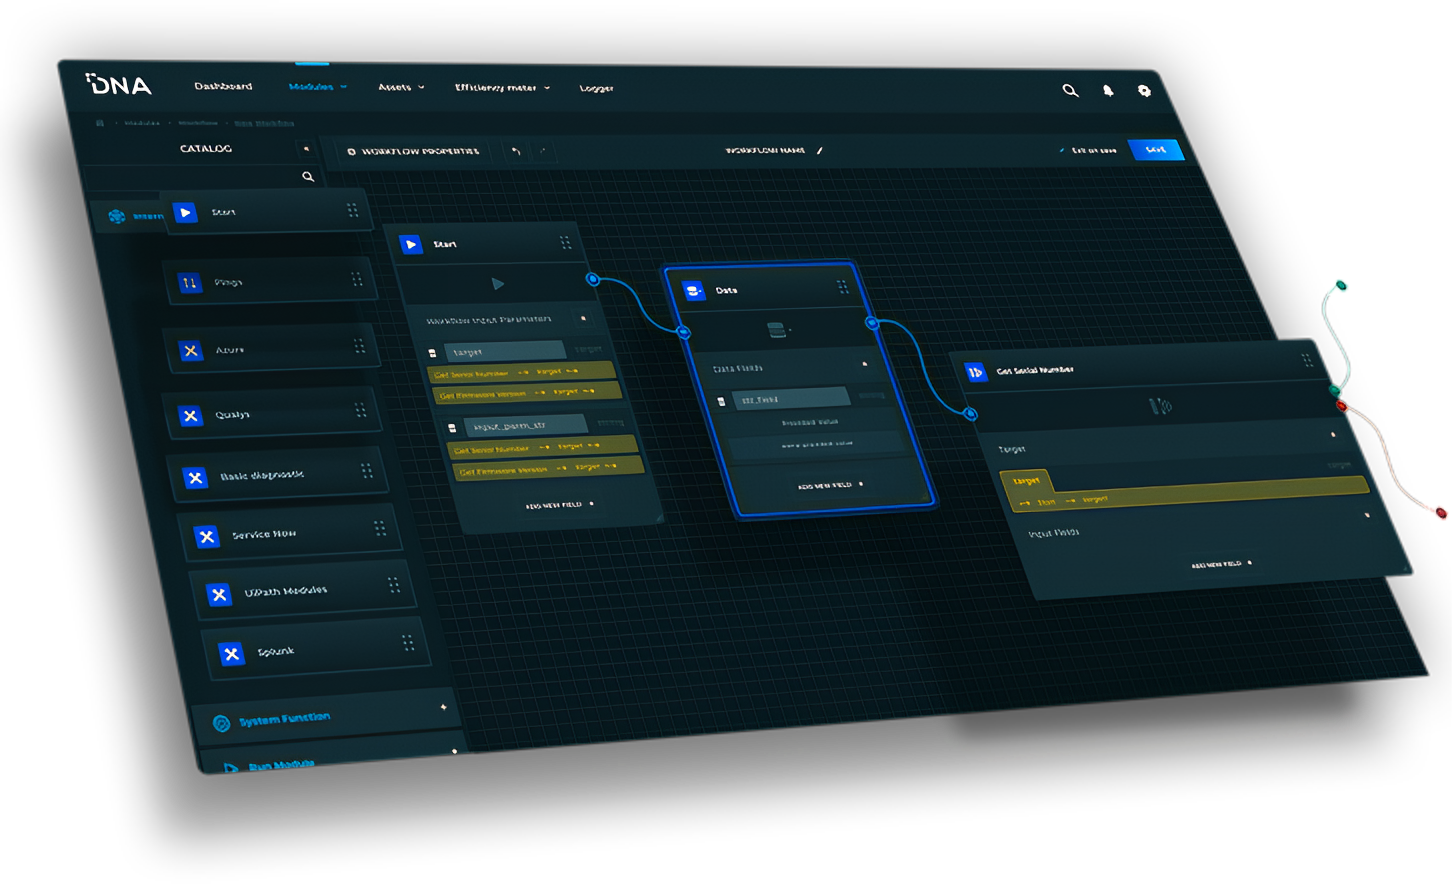Open the Dashboard page
The image size is (1454, 884).
223,86
